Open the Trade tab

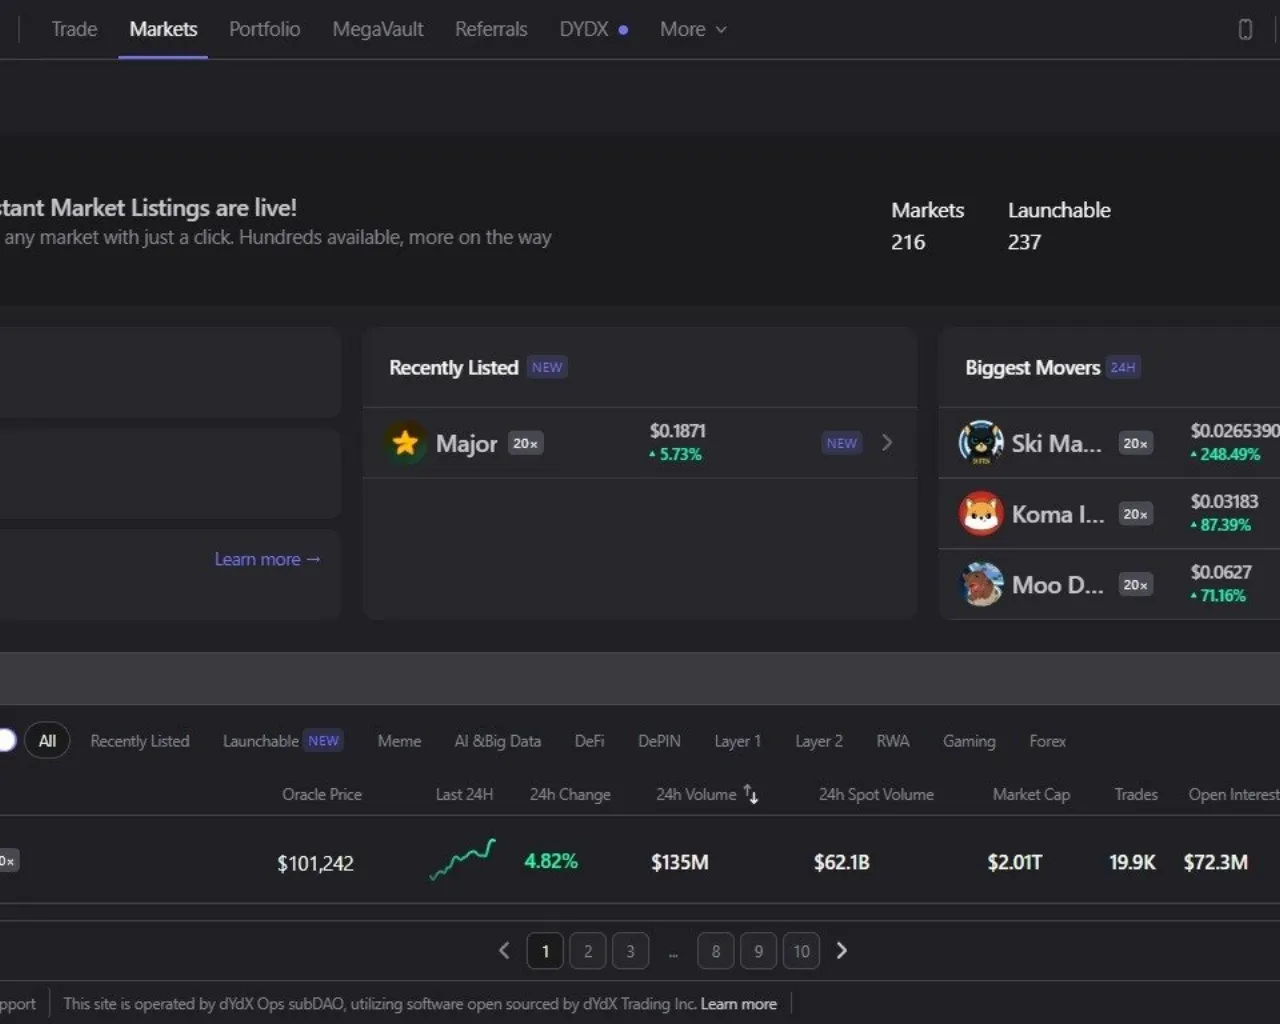coord(74,29)
